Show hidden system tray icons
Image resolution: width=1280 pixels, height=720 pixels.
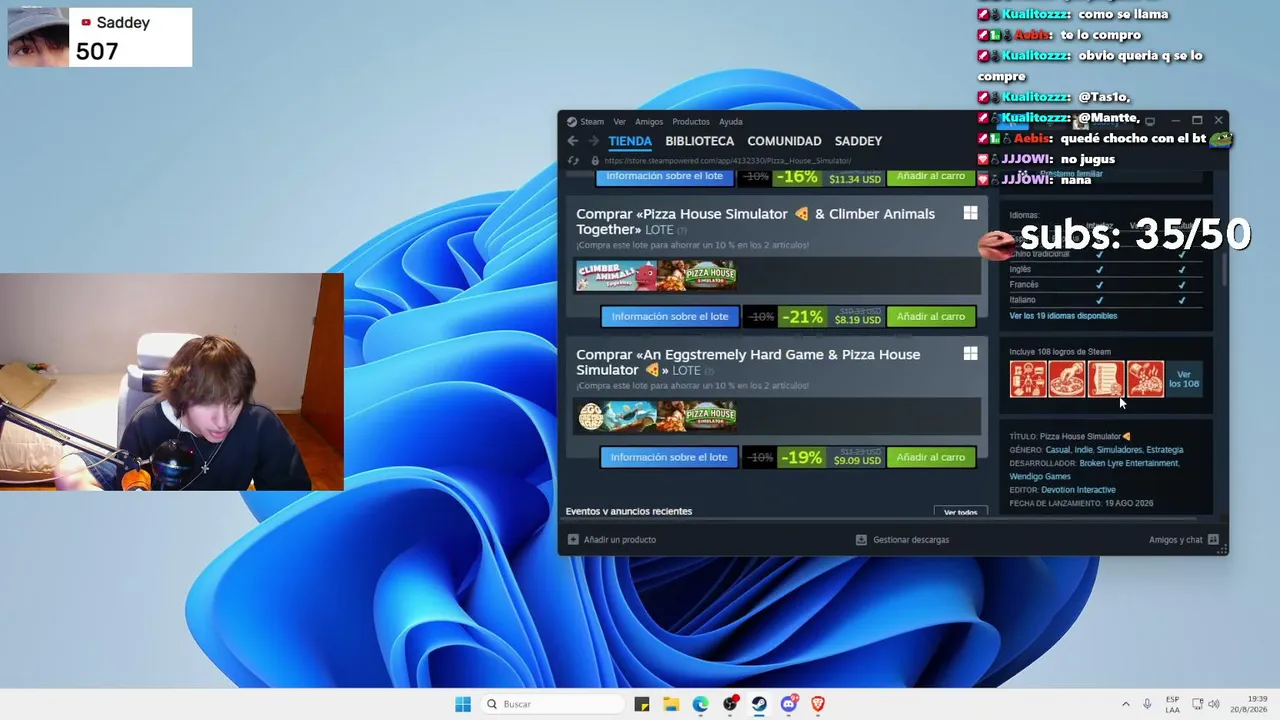(x=1125, y=704)
